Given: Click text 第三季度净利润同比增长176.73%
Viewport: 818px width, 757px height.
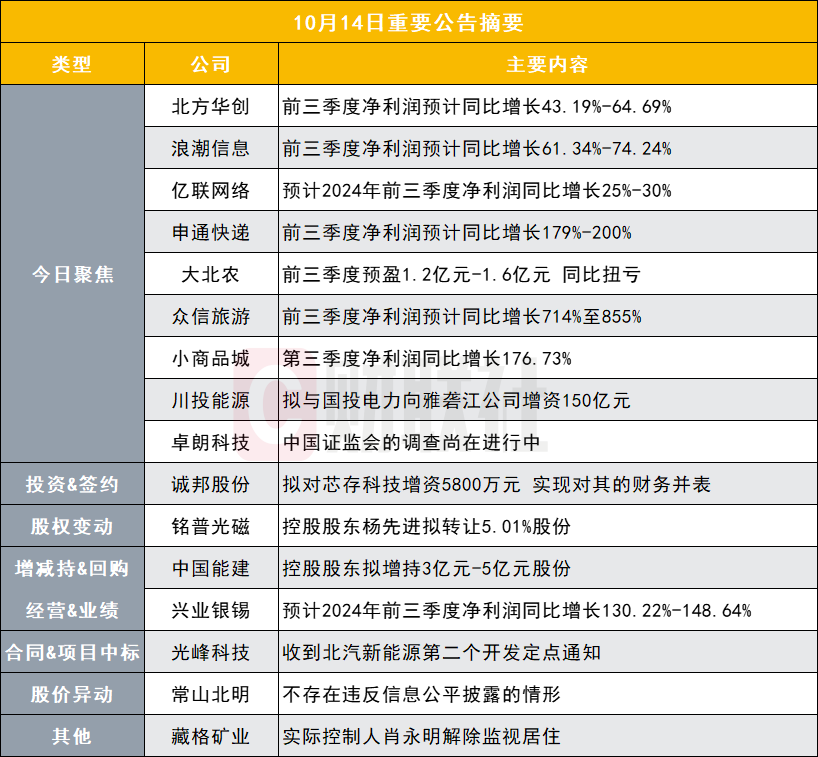Looking at the screenshot, I should pyautogui.click(x=427, y=358).
